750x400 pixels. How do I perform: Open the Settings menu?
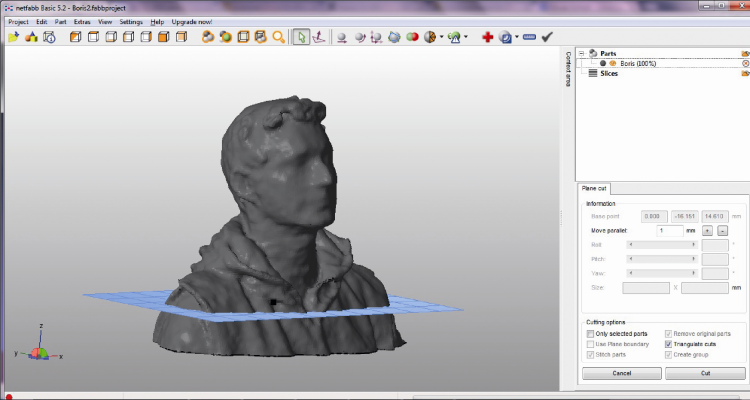pyautogui.click(x=131, y=22)
